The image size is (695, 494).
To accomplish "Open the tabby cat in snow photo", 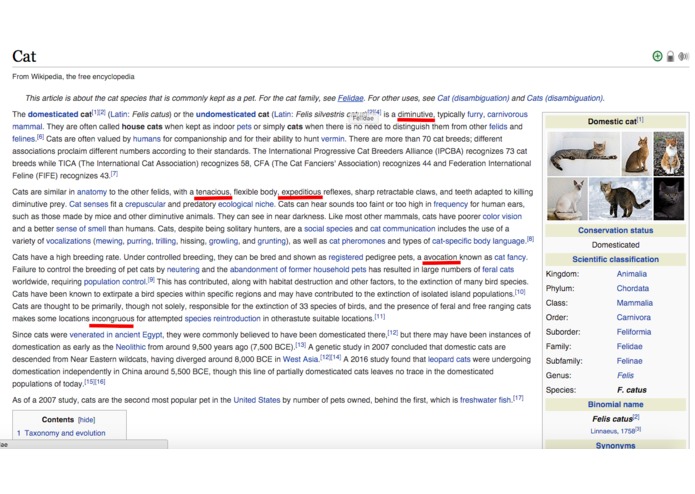I will (x=621, y=199).
